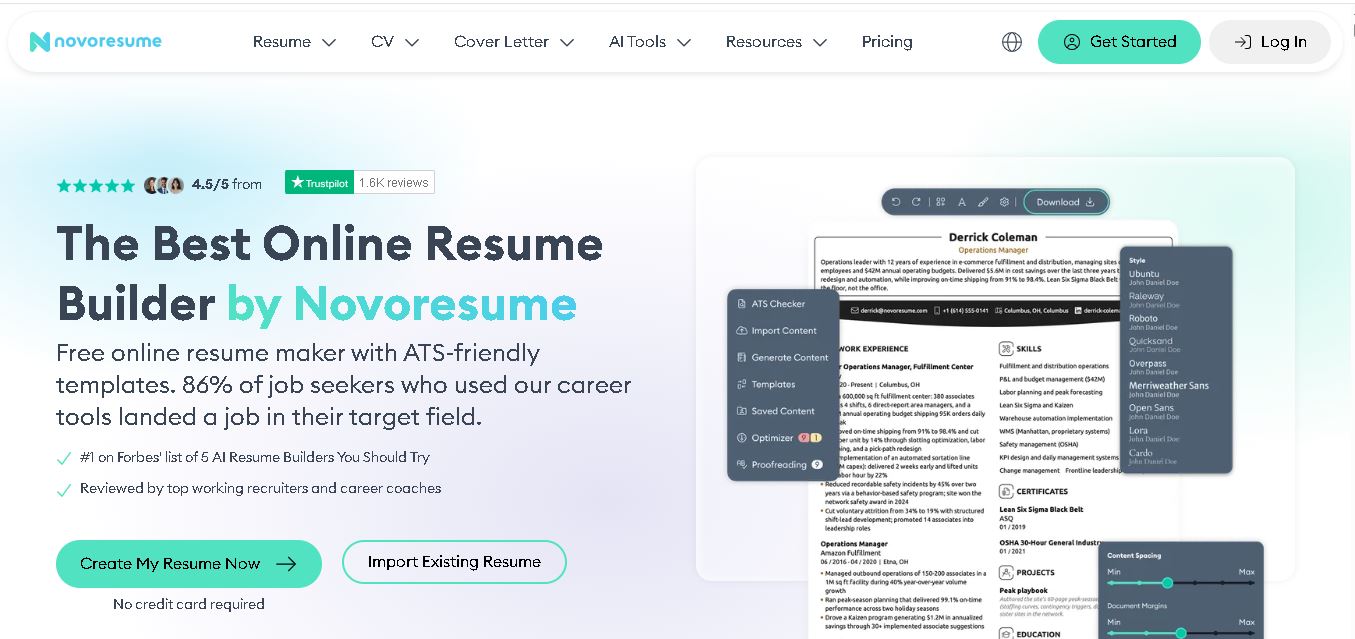The height and width of the screenshot is (639, 1355).
Task: Click the 'WORK EXPERIENCE' heading on resume
Action: tap(873, 349)
